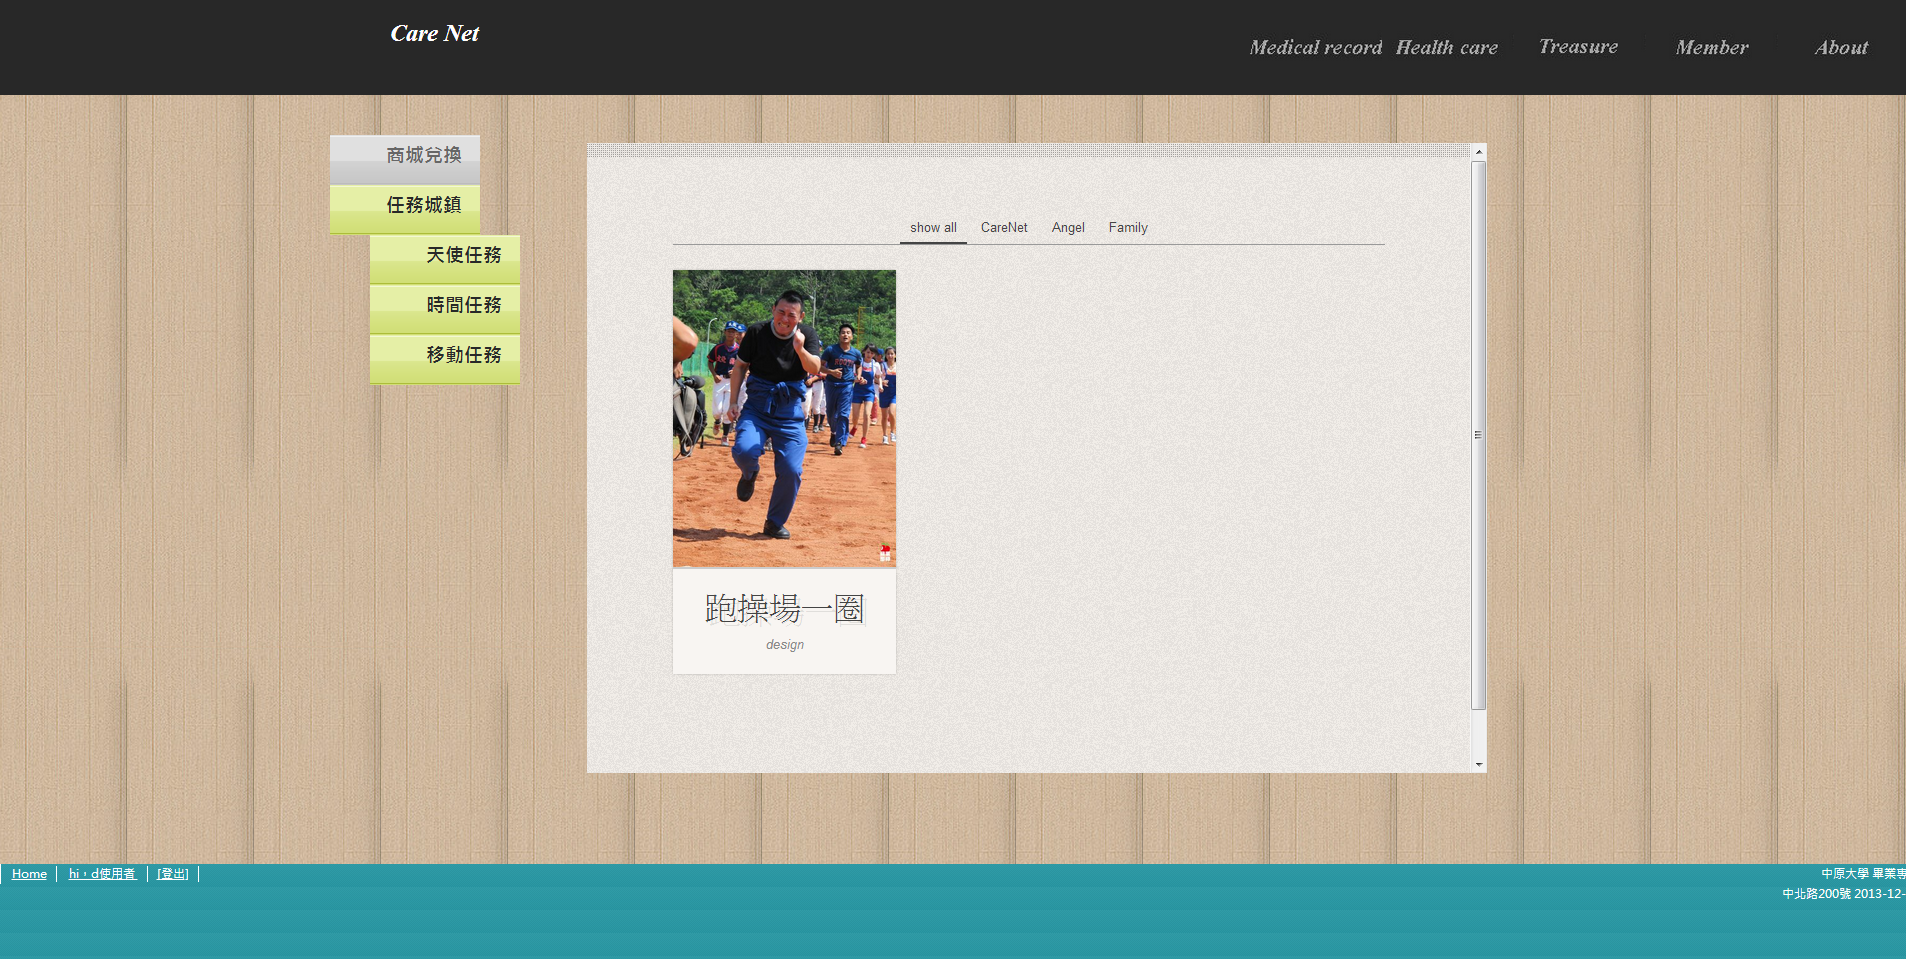Open the About page
The width and height of the screenshot is (1906, 959).
1840,48
